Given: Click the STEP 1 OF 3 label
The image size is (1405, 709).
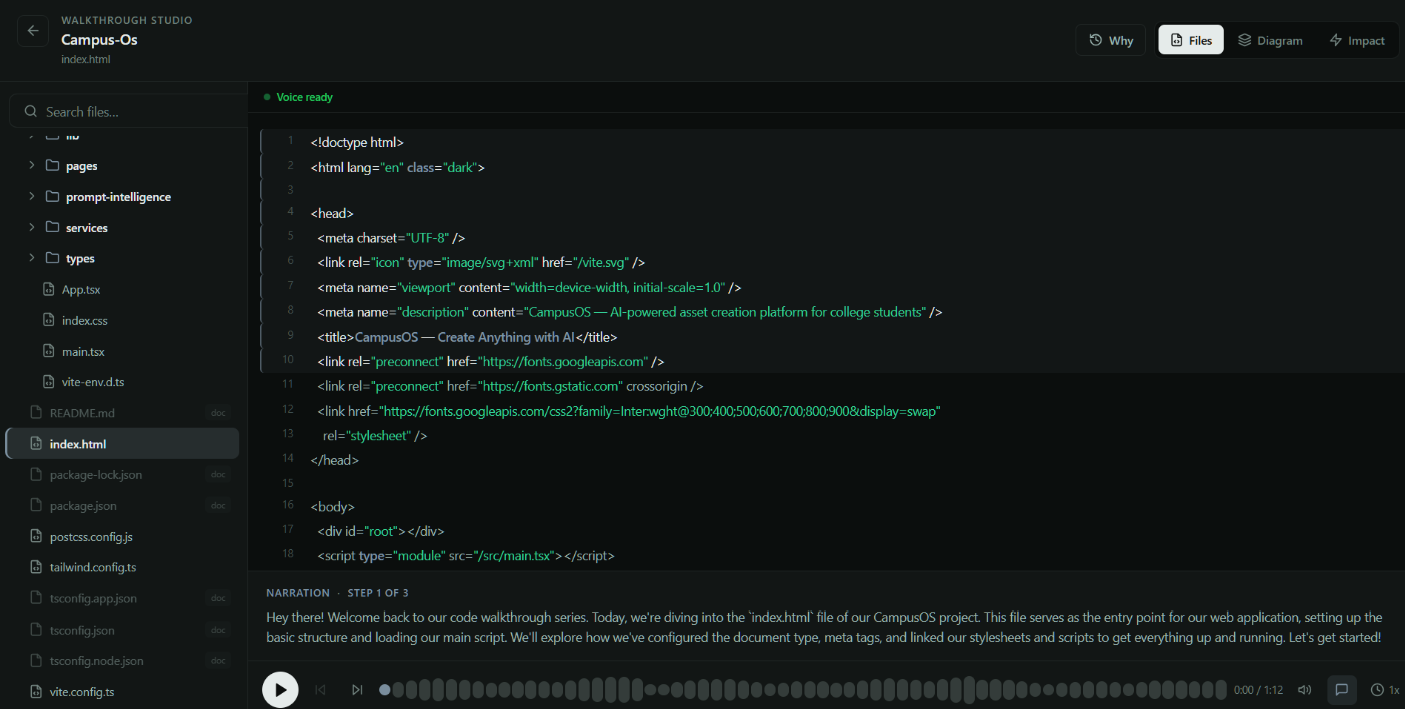Looking at the screenshot, I should [x=378, y=593].
